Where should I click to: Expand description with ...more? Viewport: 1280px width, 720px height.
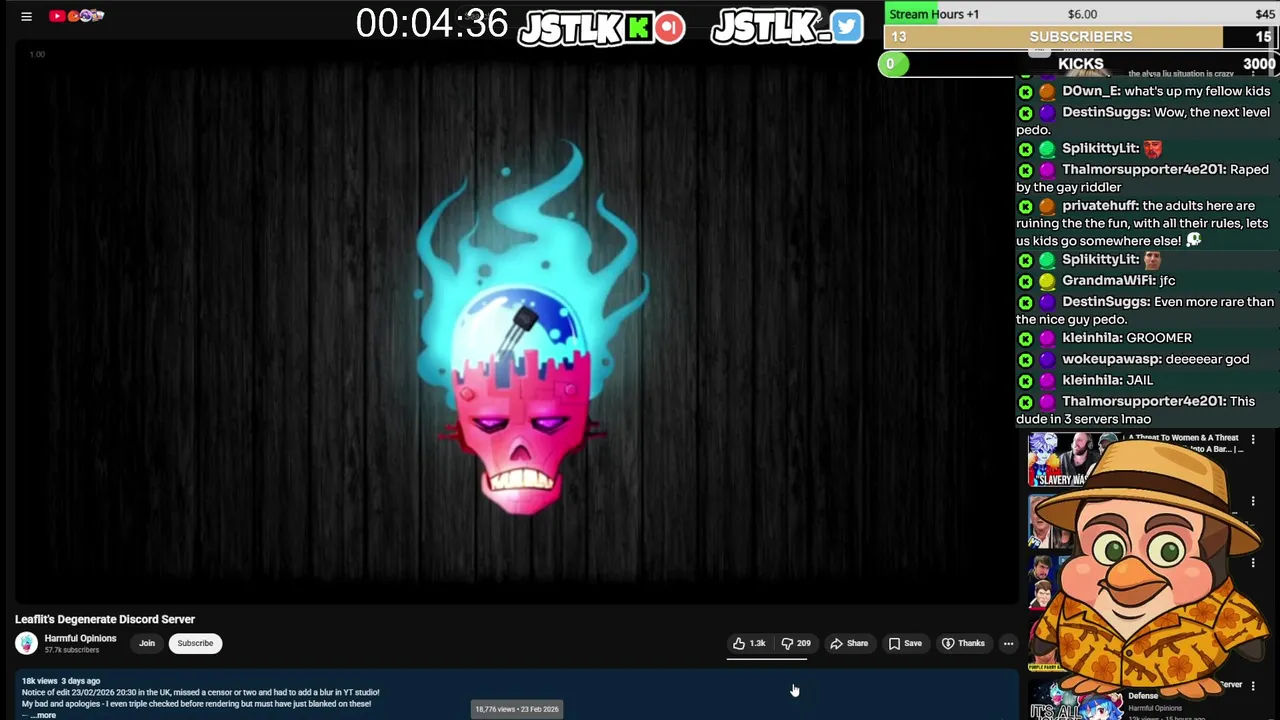click(43, 715)
